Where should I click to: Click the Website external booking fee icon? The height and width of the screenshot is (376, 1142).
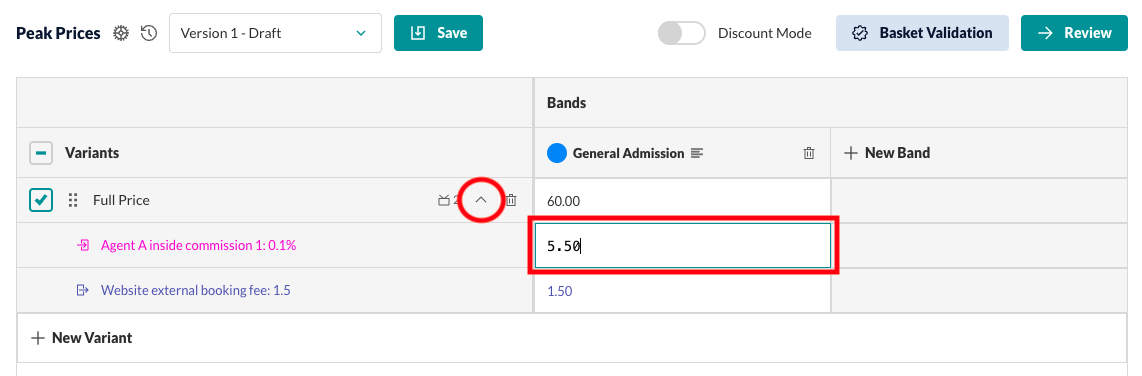[x=82, y=291]
